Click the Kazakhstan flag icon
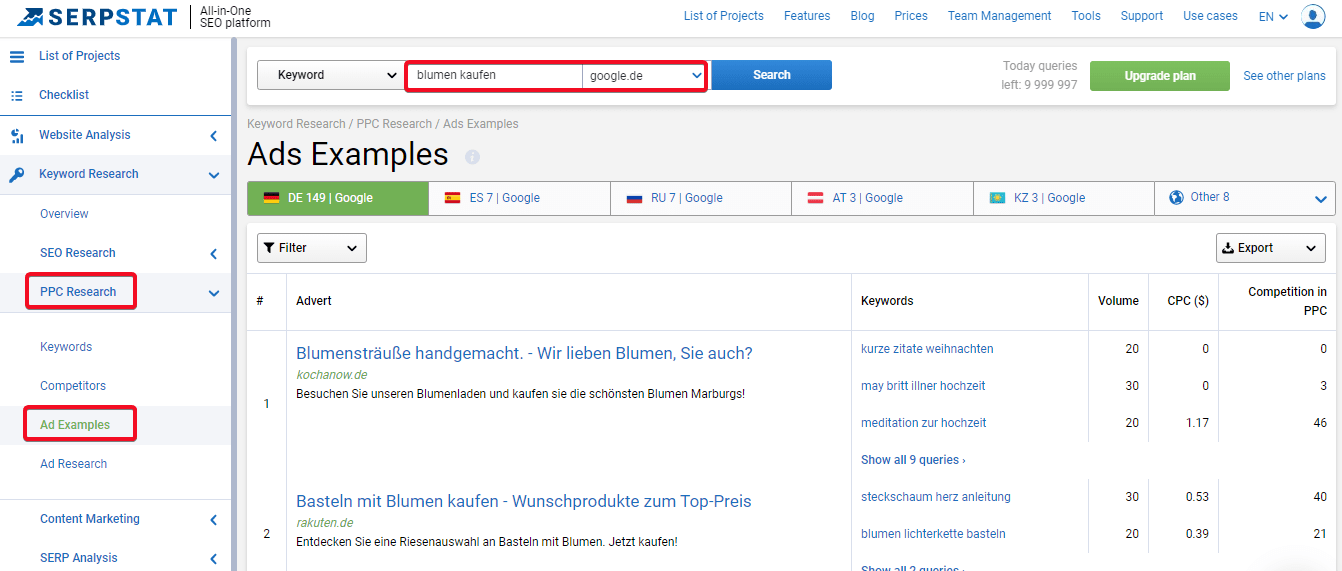Image resolution: width=1342 pixels, height=571 pixels. pos(998,198)
